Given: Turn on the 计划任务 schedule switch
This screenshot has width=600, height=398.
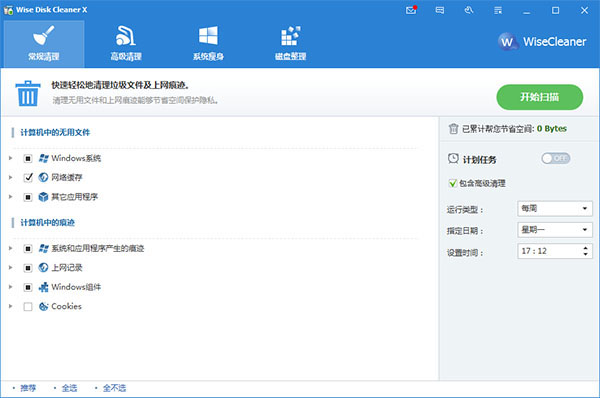Looking at the screenshot, I should [556, 158].
